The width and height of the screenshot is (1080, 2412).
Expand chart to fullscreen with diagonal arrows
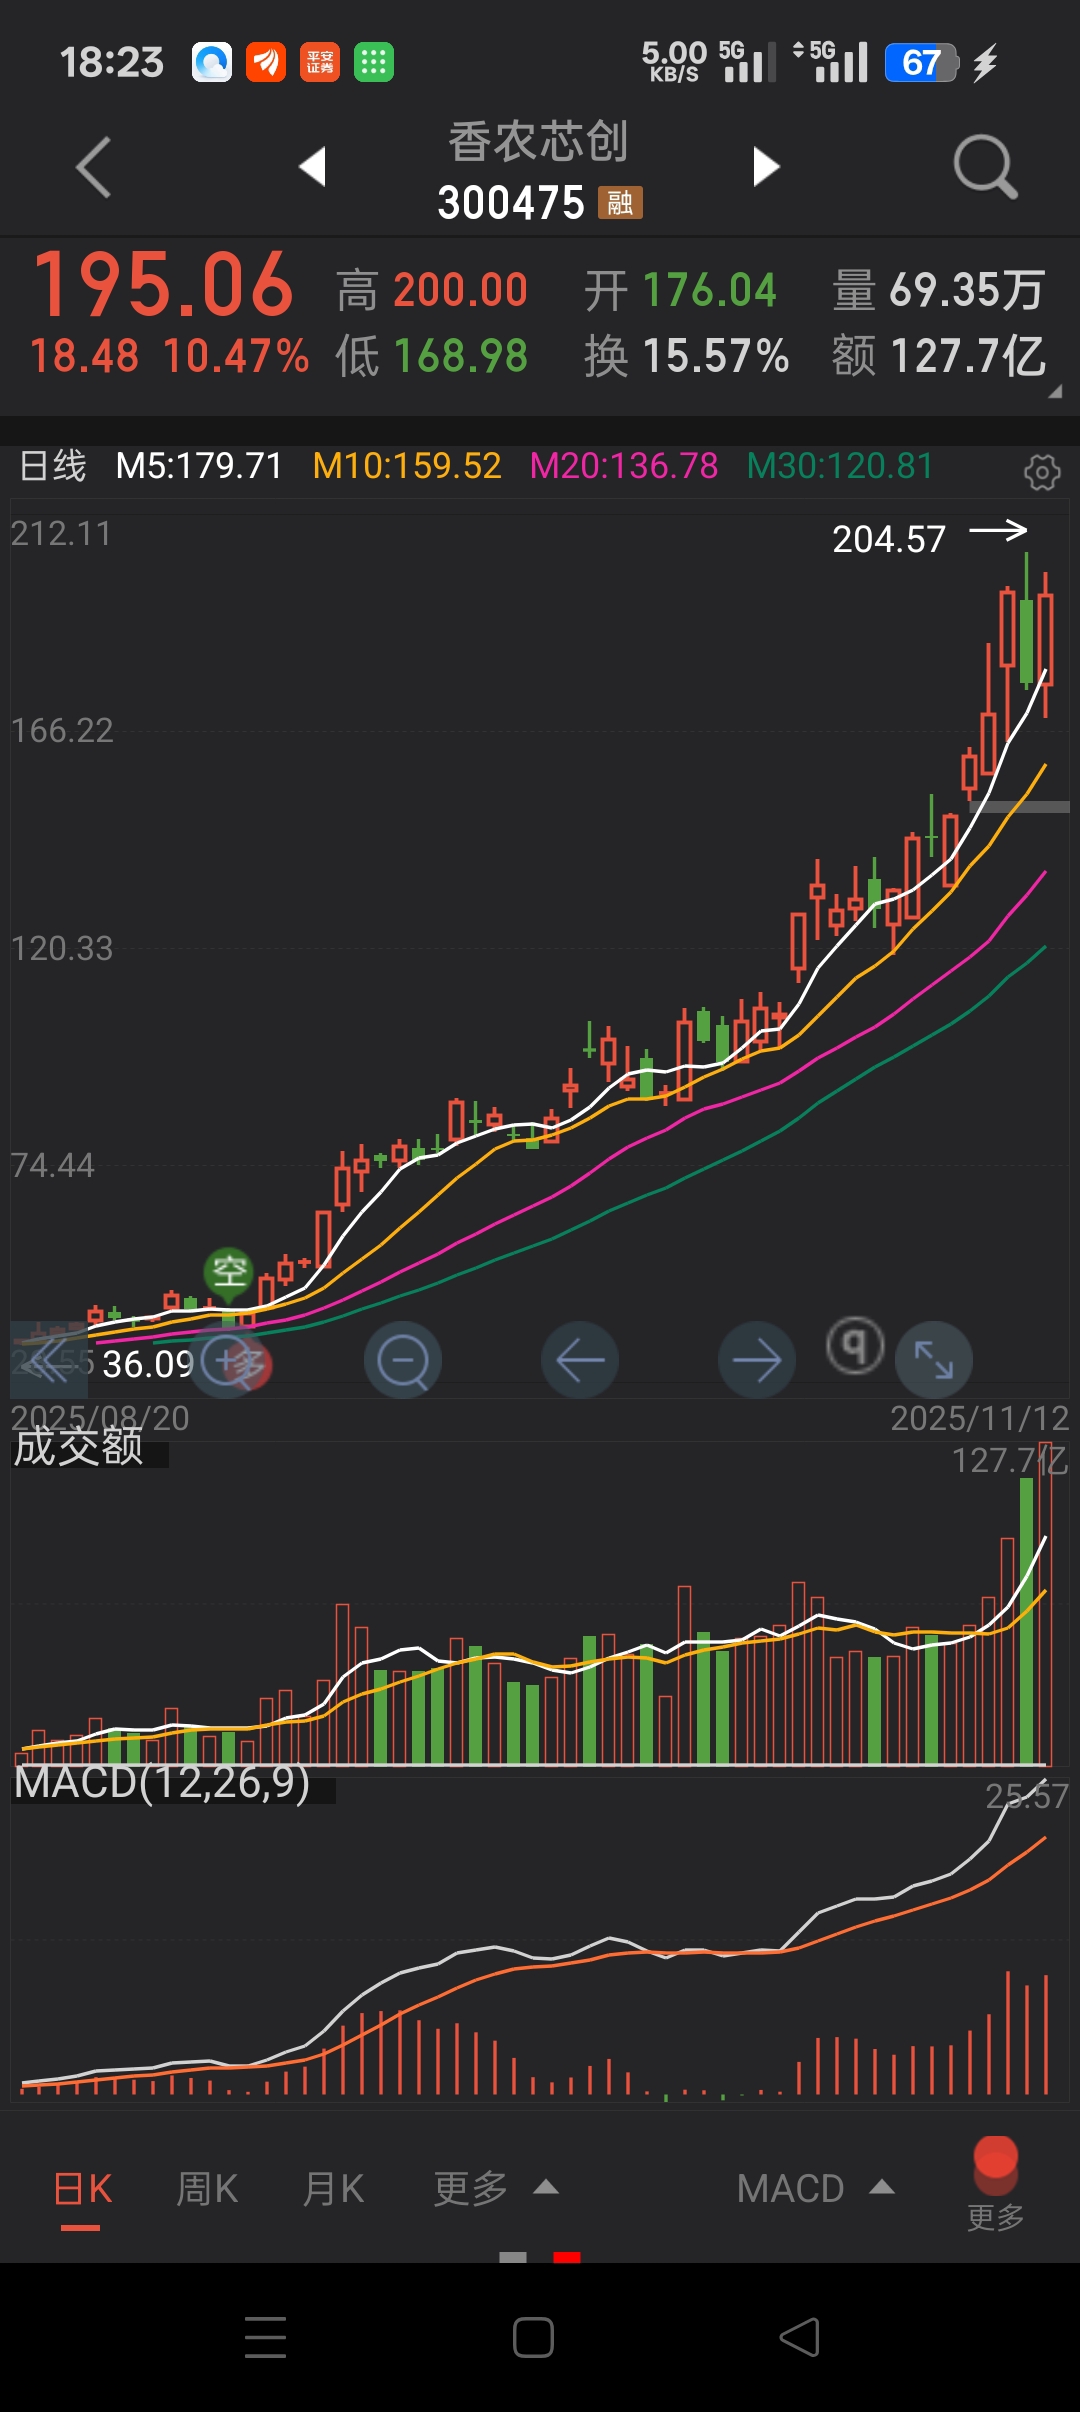(x=934, y=1360)
